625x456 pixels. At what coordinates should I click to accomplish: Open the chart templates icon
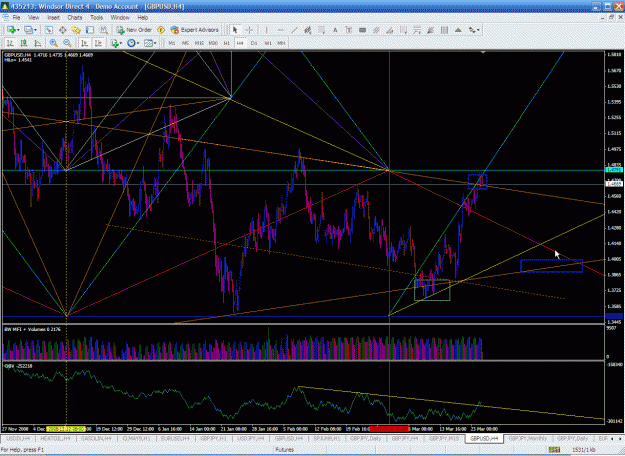(x=148, y=43)
